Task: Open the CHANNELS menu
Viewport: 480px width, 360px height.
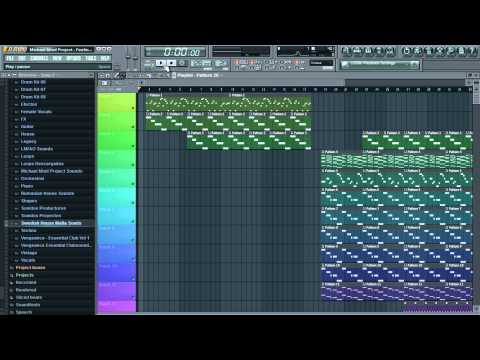Action: (x=39, y=58)
